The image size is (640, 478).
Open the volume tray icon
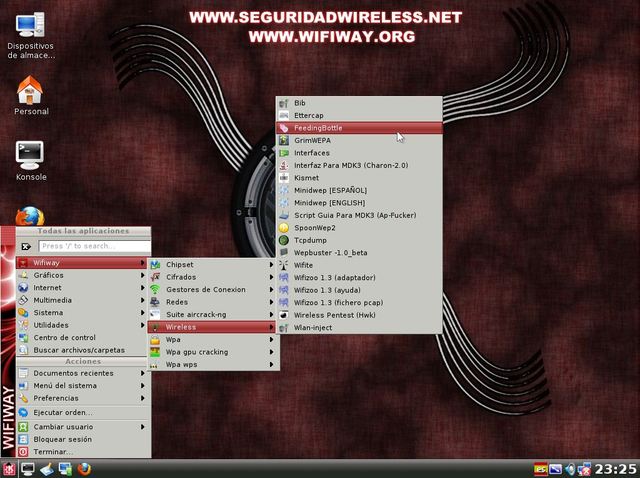point(570,469)
